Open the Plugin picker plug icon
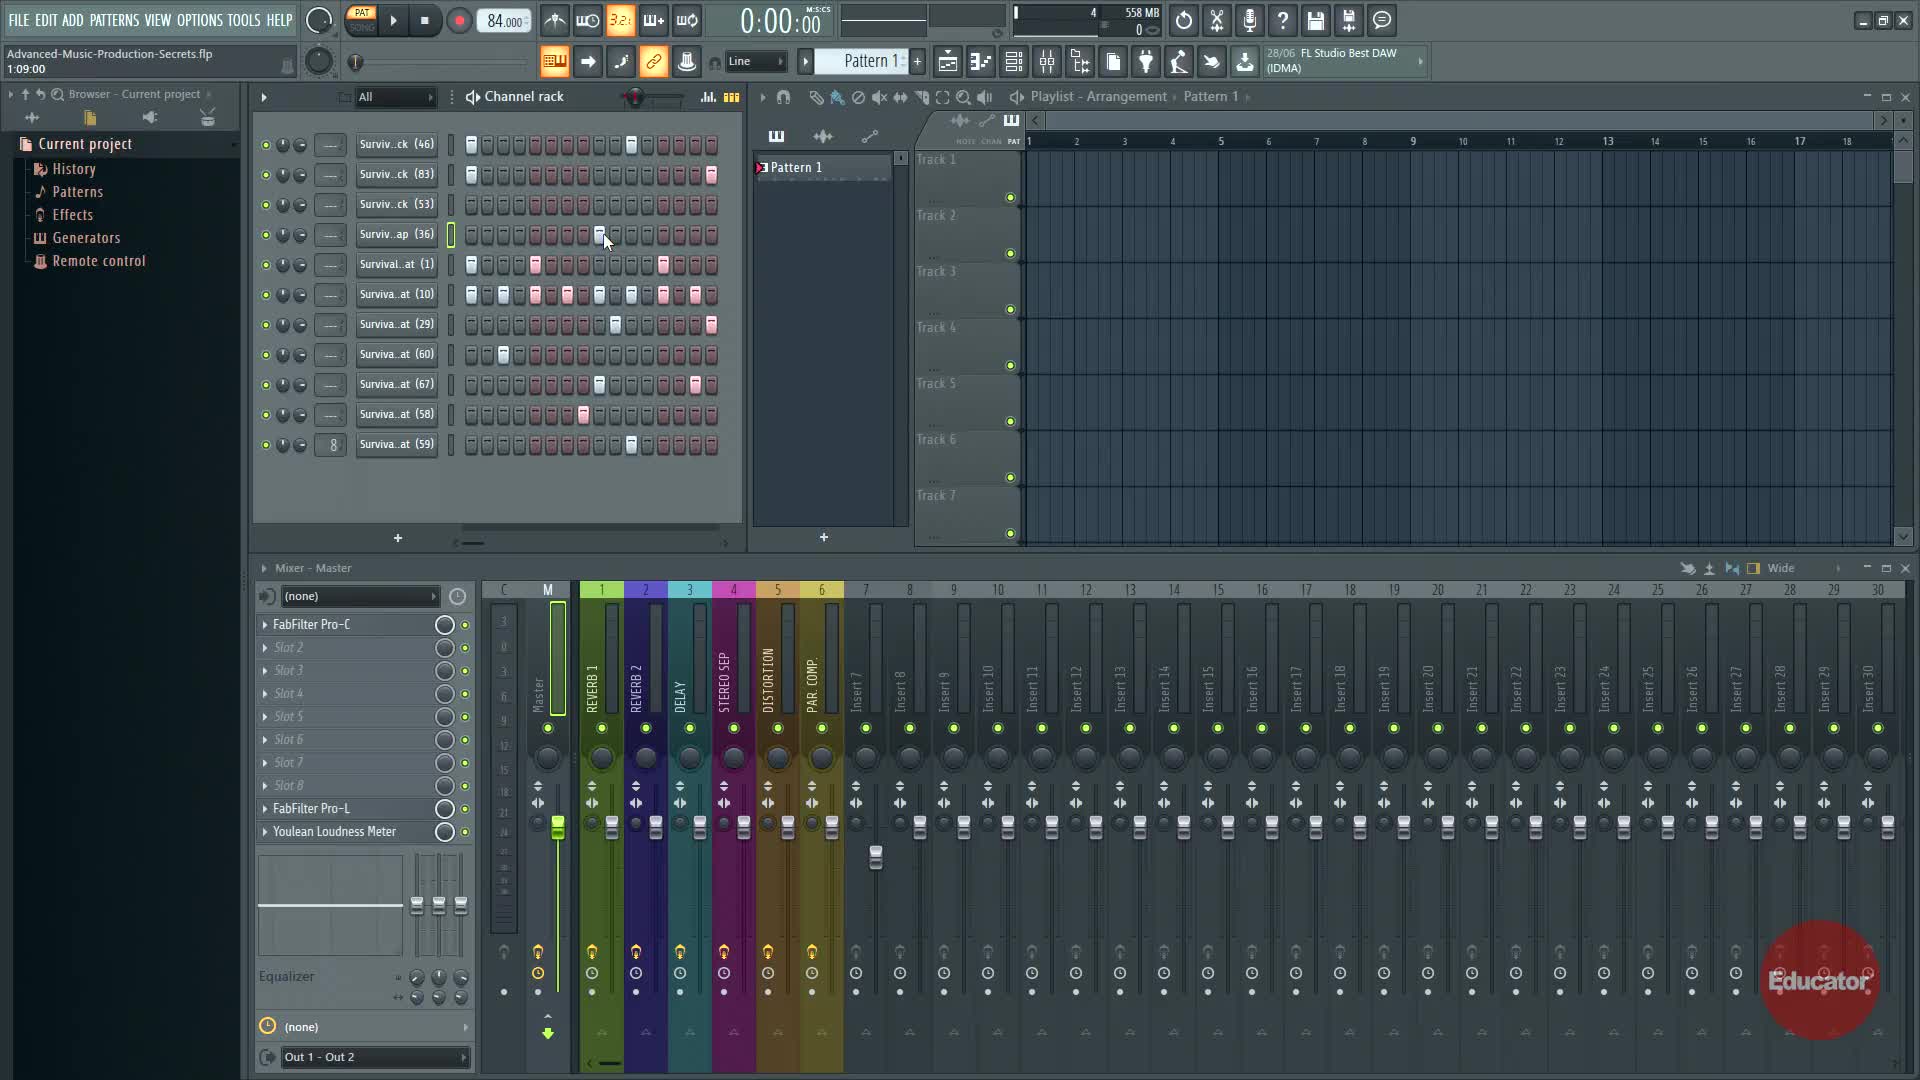The height and width of the screenshot is (1080, 1920). [x=1146, y=62]
